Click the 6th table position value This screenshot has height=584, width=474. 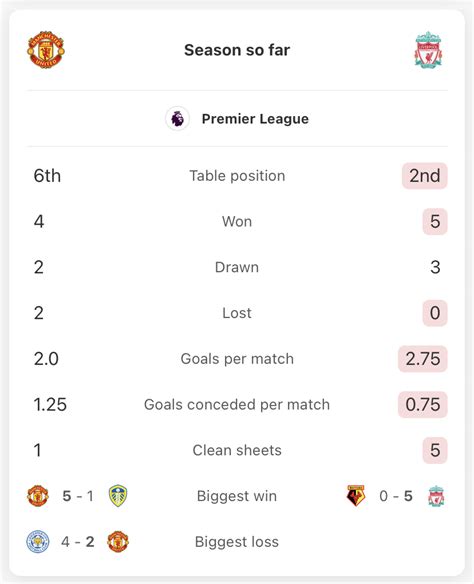point(47,176)
